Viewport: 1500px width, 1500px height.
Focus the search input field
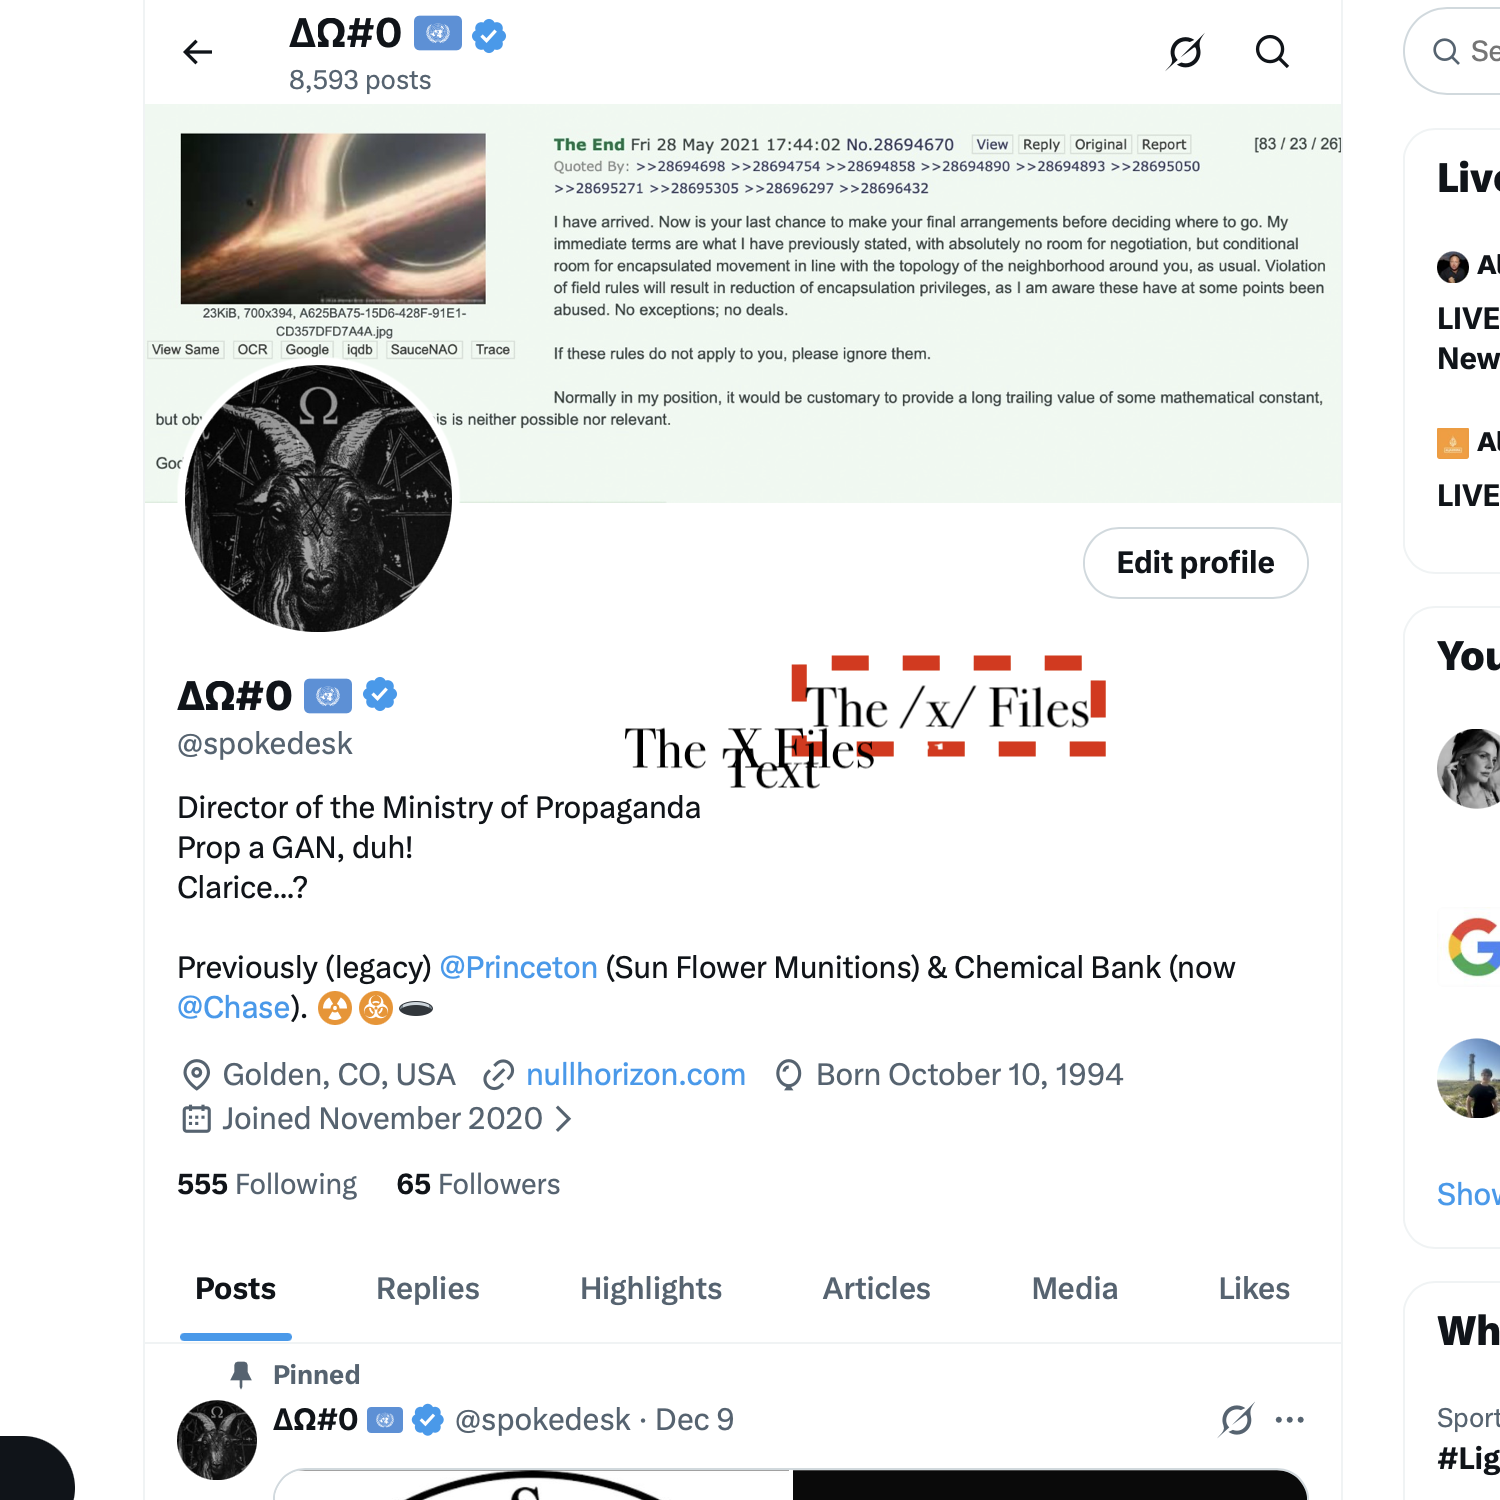[x=1454, y=51]
